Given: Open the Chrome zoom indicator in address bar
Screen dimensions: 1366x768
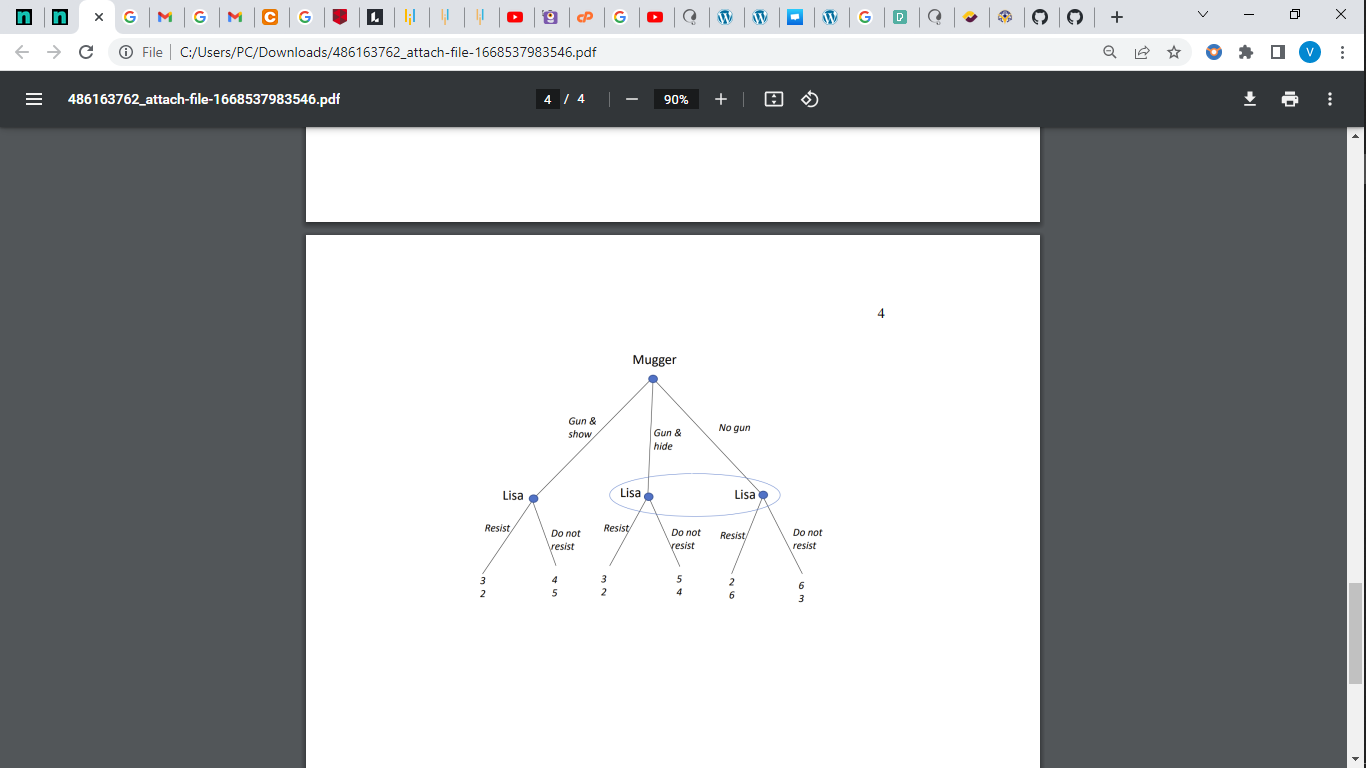Looking at the screenshot, I should 1109,52.
